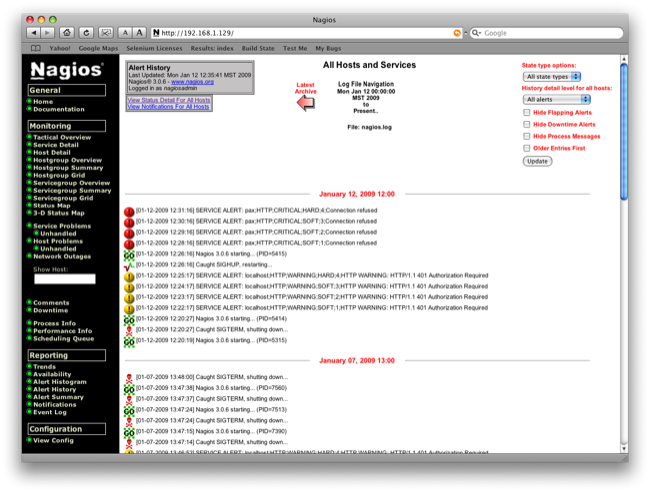Image resolution: width=650 pixels, height=492 pixels.
Task: Click the Nagios logo in sidebar
Action: (x=67, y=70)
